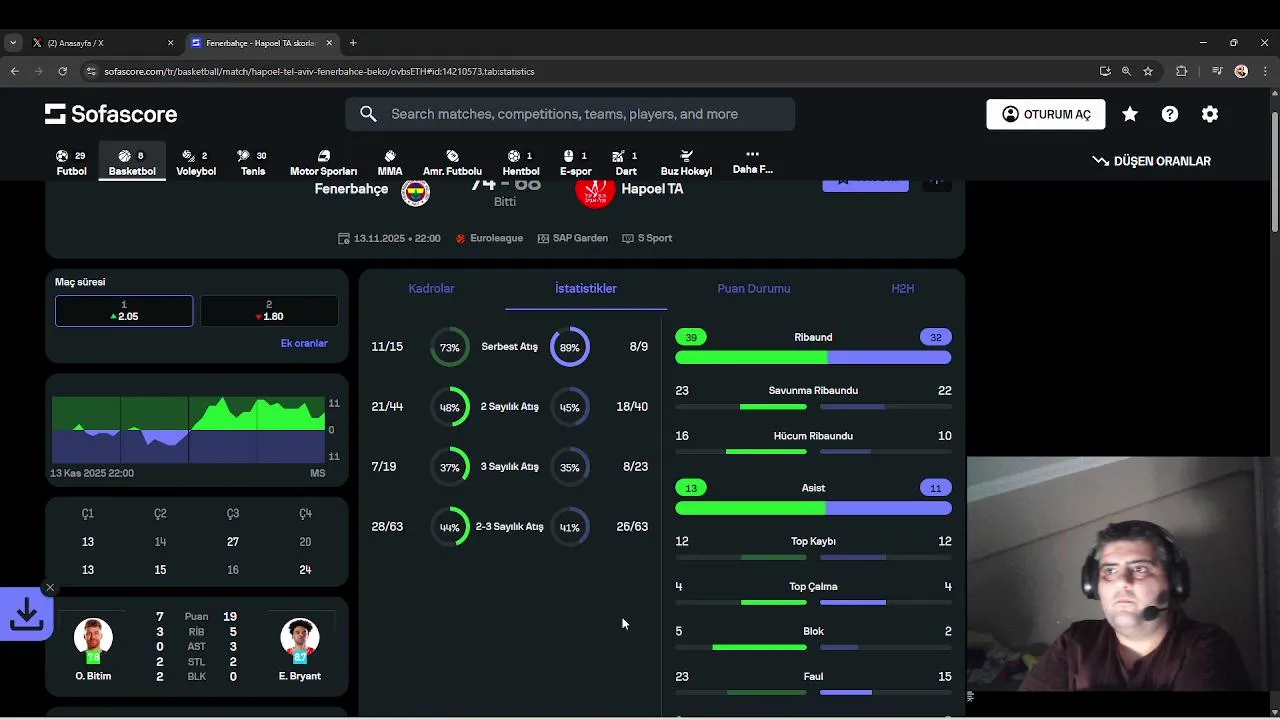
Task: Click the Hapoel TA team crest
Action: [595, 192]
